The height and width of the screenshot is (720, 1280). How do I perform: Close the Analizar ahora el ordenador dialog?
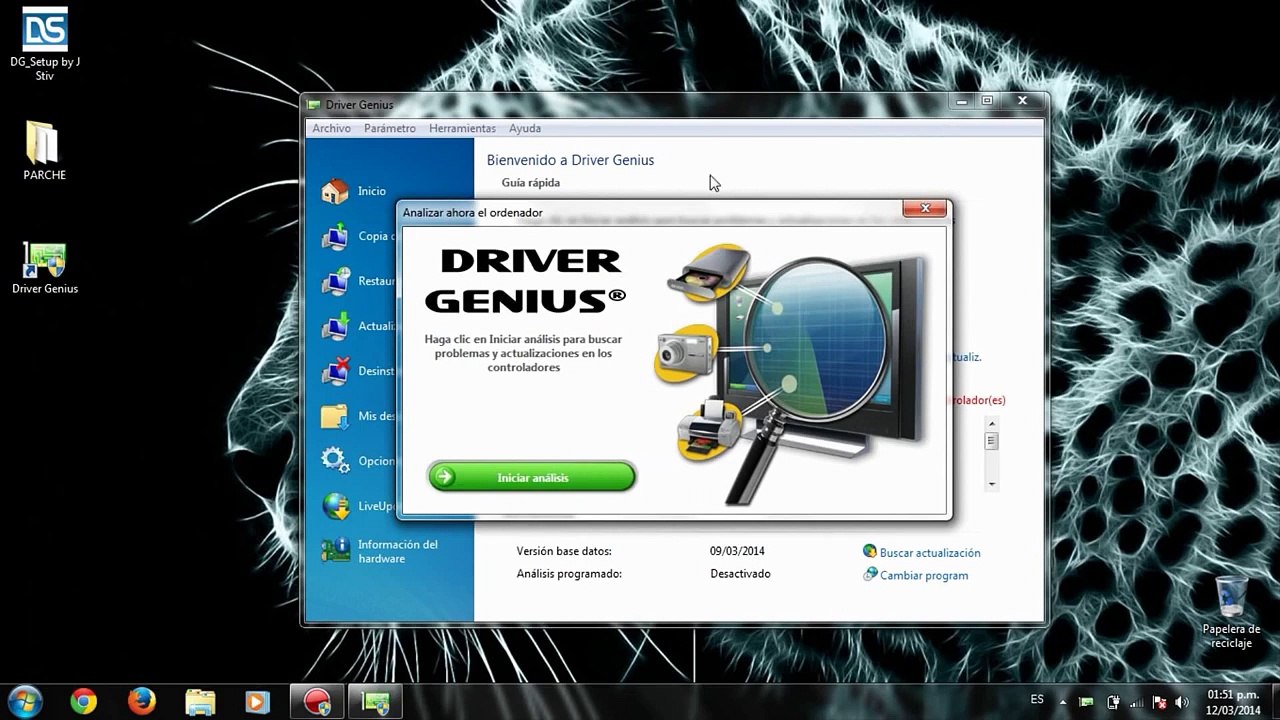coord(925,208)
